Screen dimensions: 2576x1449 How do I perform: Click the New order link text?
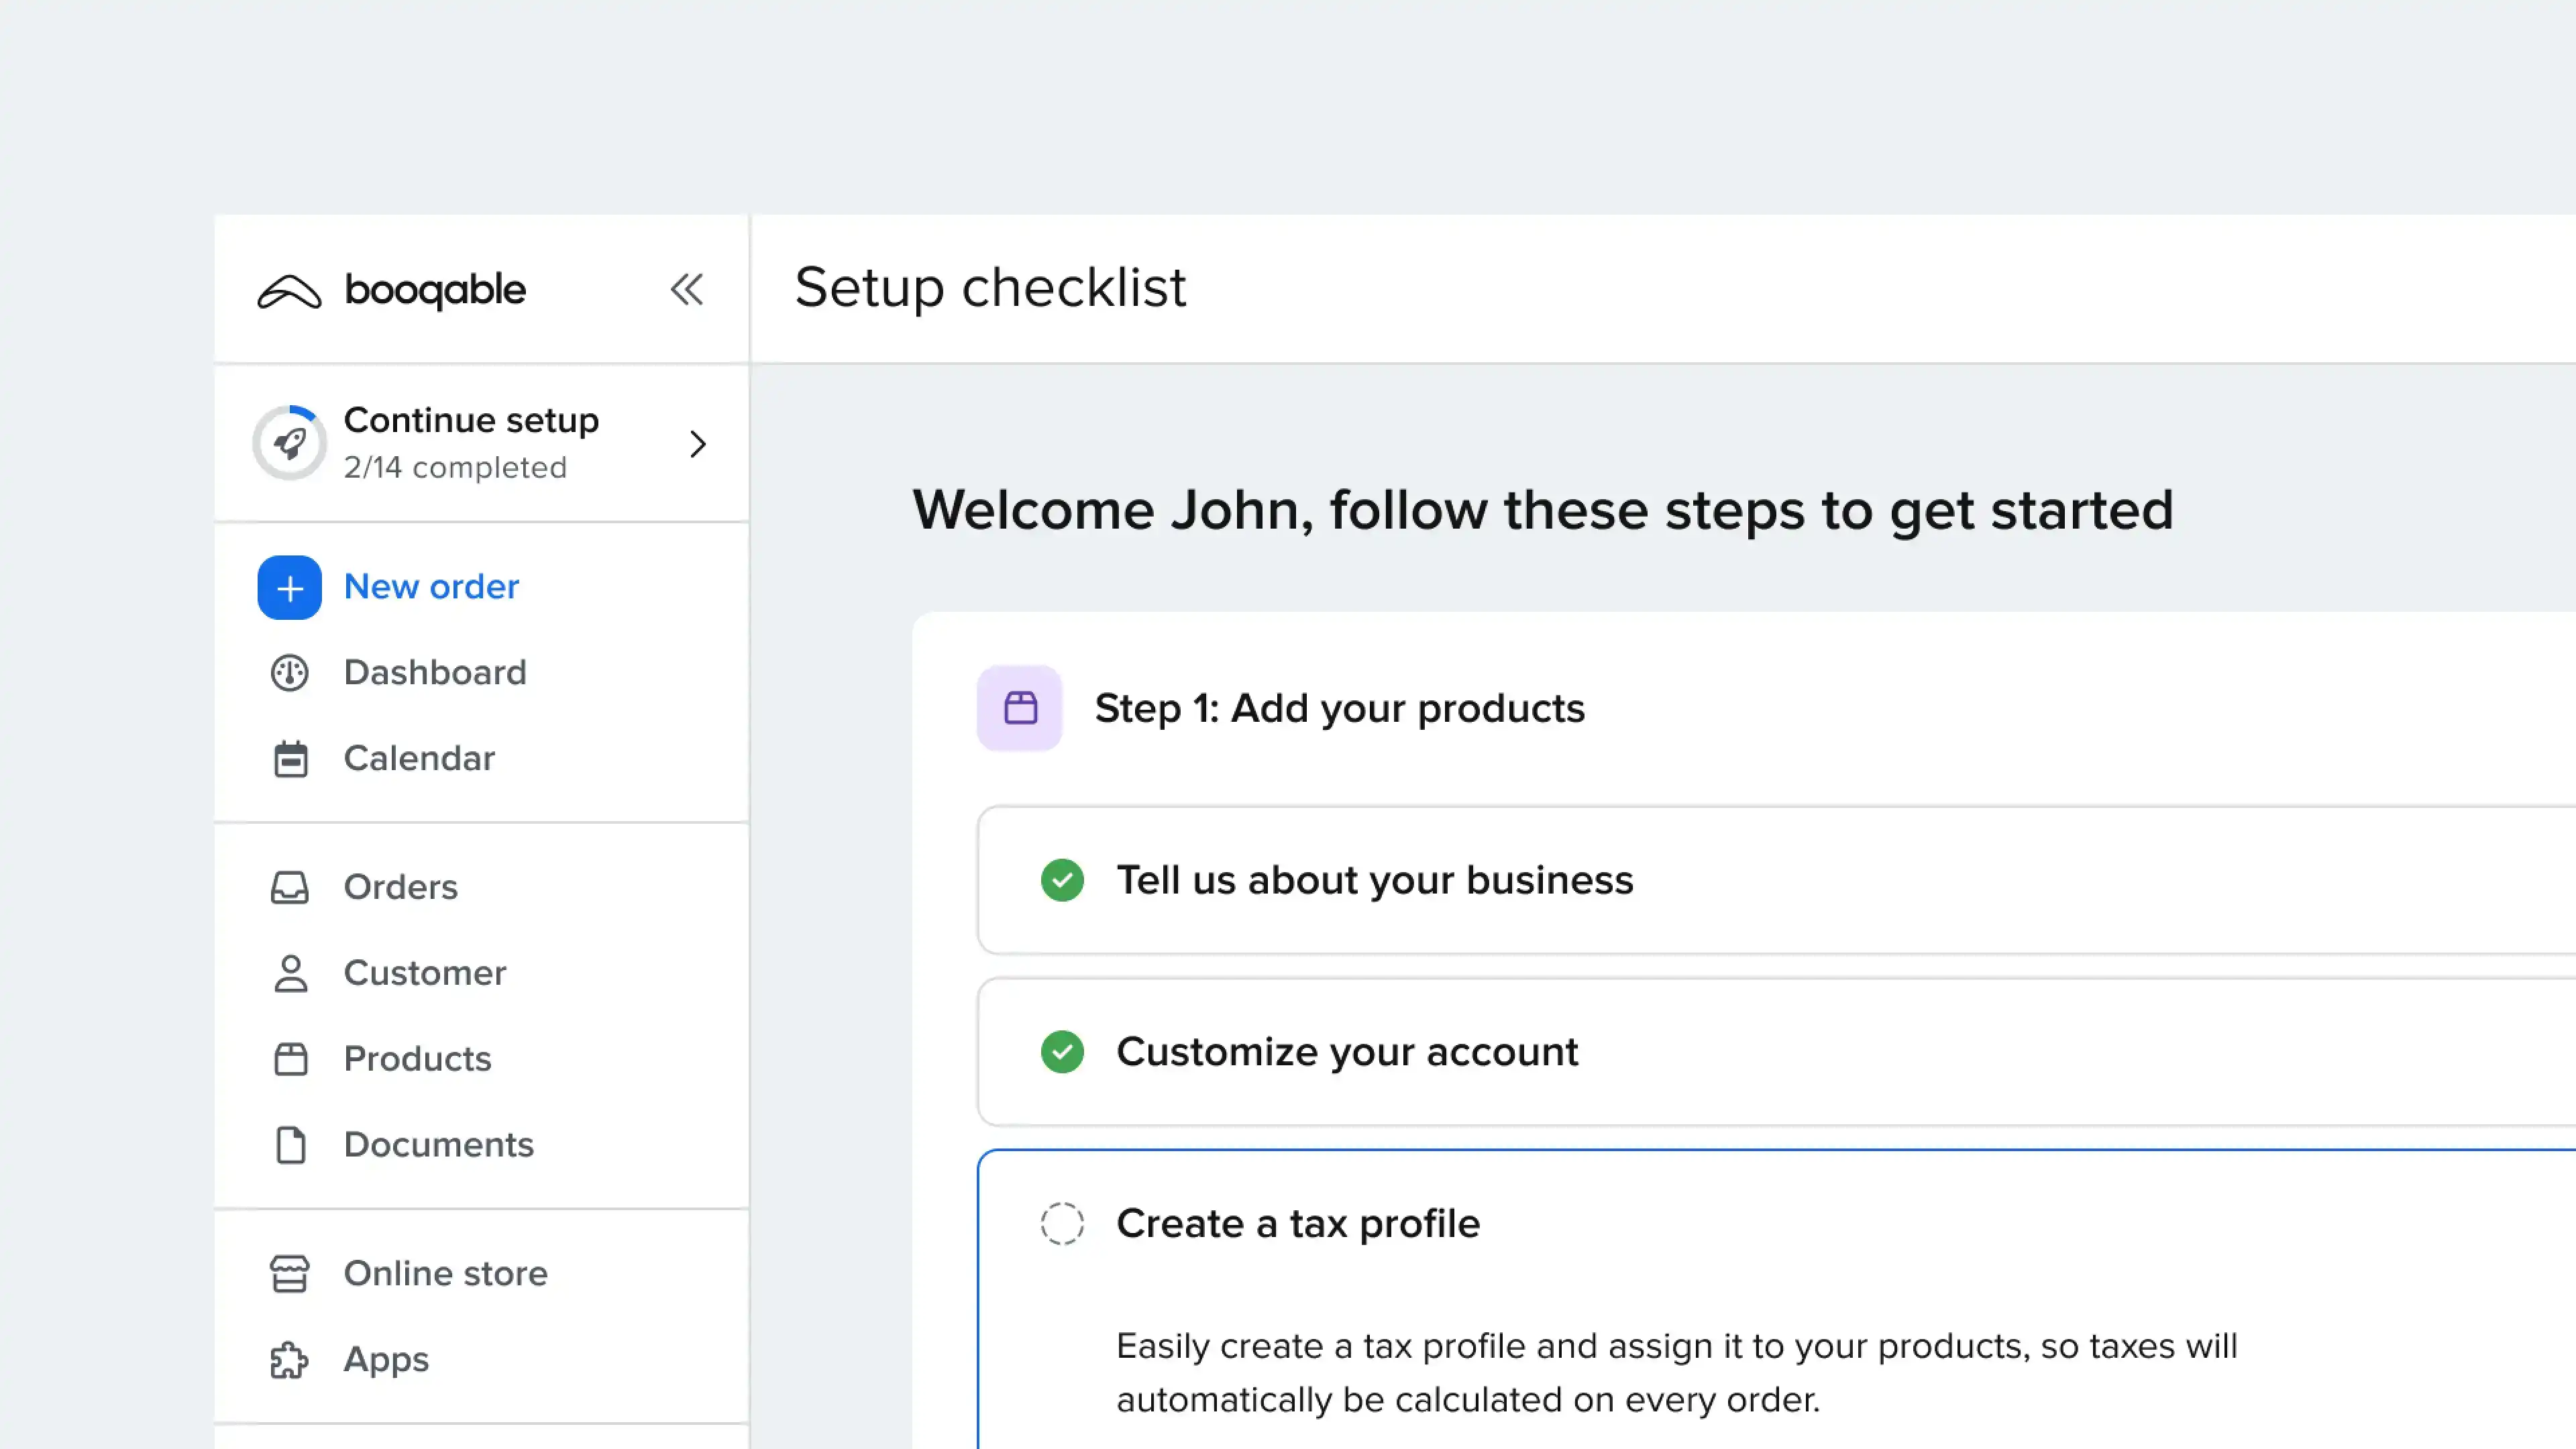tap(431, 587)
